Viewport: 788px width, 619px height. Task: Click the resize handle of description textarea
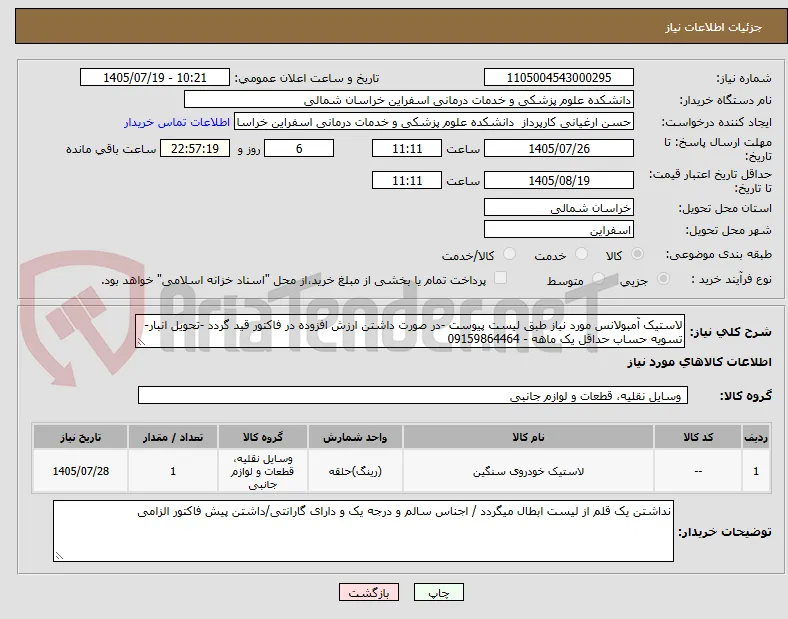point(141,343)
